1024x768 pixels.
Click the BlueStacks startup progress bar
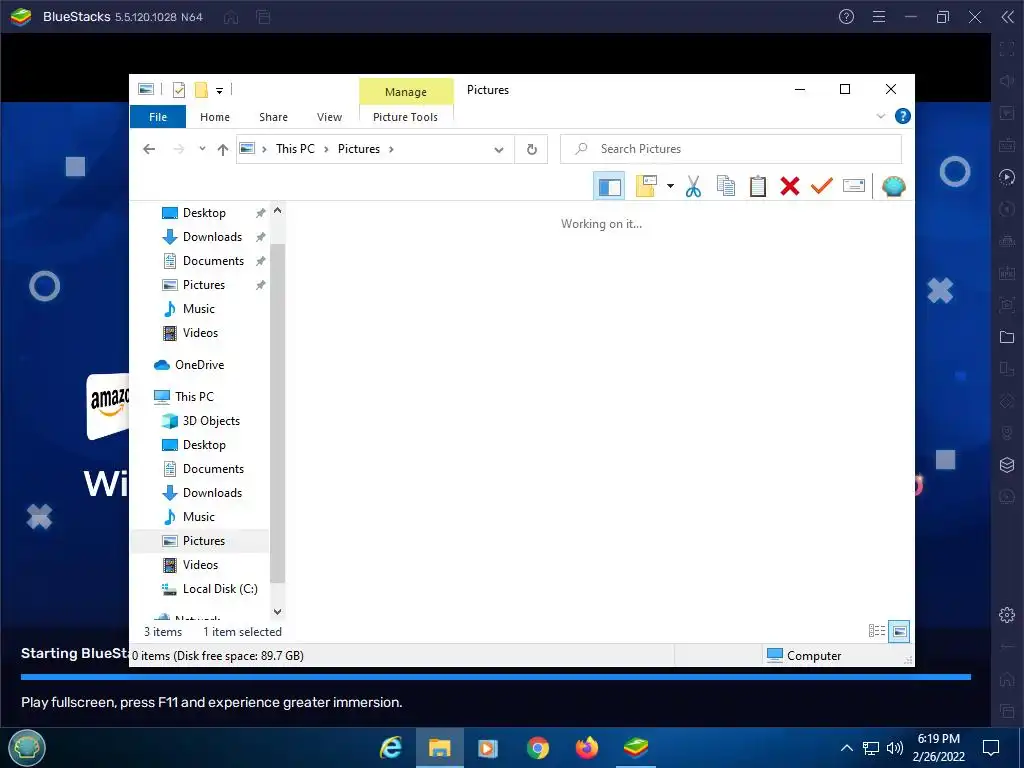click(x=496, y=677)
